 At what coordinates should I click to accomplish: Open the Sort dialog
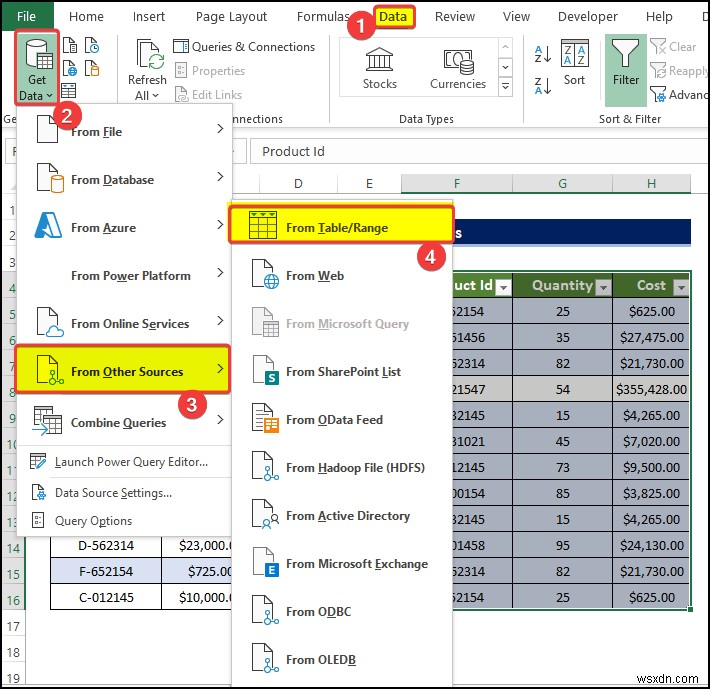coord(575,62)
